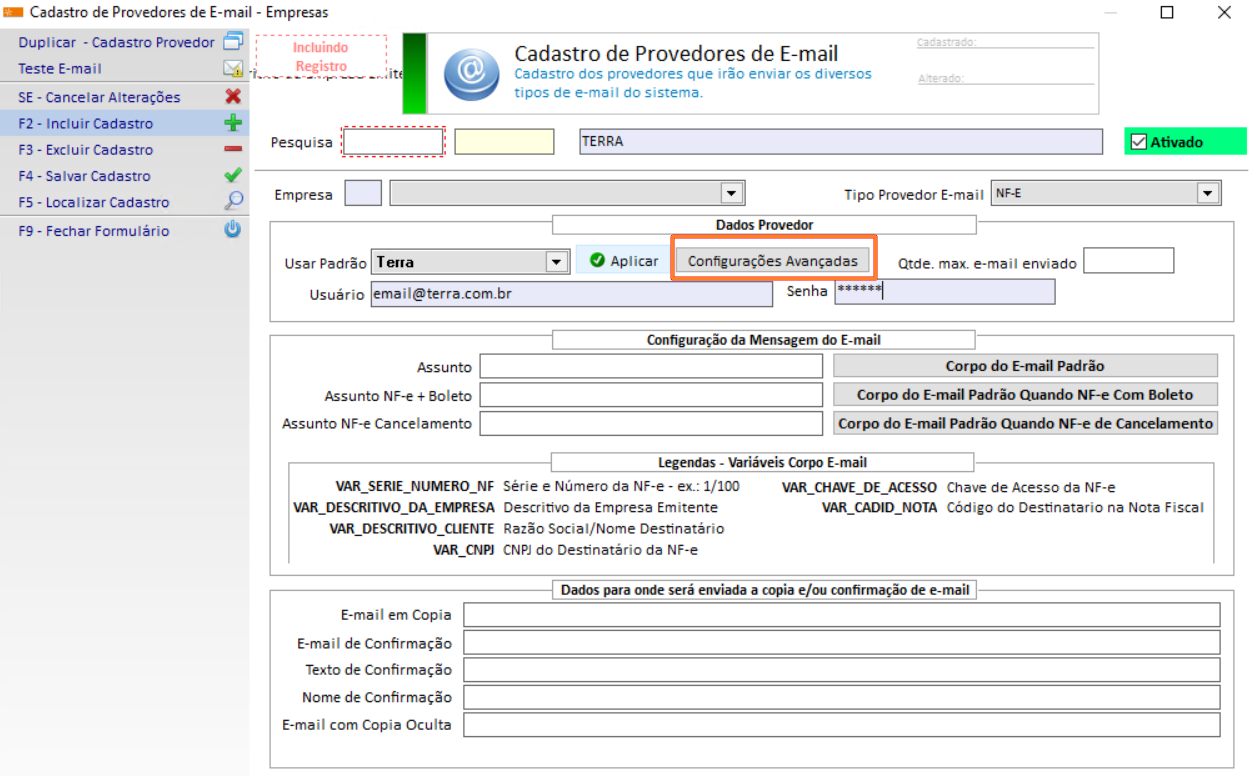
Task: Open Localizar Cadastro via the magnifier icon
Action: pos(233,201)
